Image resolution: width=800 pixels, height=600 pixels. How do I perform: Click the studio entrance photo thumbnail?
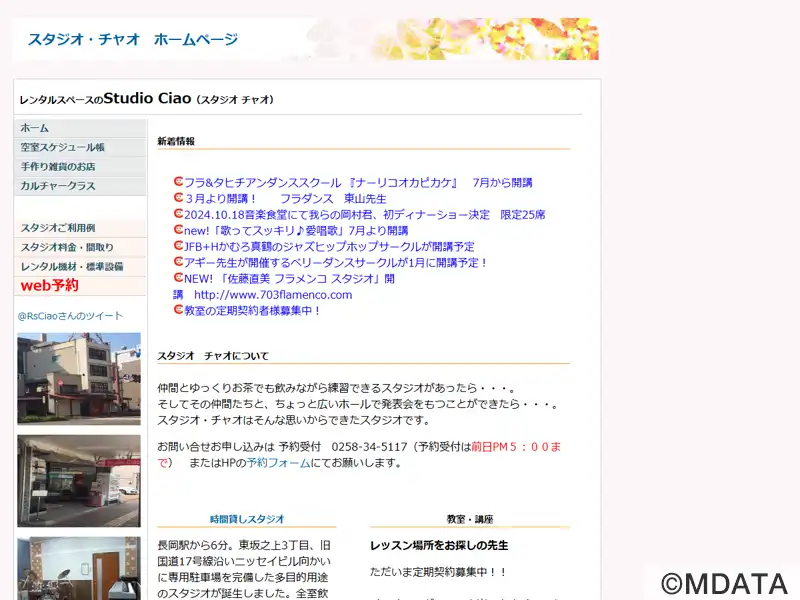coord(79,480)
